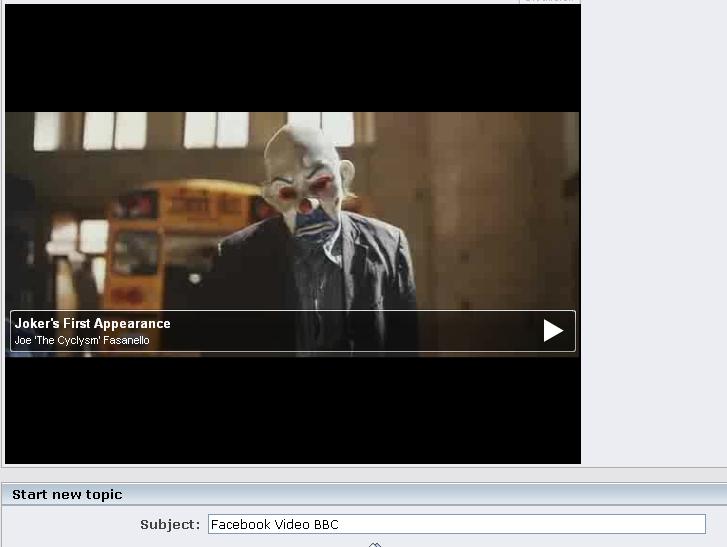Viewport: 727px width, 547px height.
Task: Play the Joker's First Appearance video
Action: (553, 331)
